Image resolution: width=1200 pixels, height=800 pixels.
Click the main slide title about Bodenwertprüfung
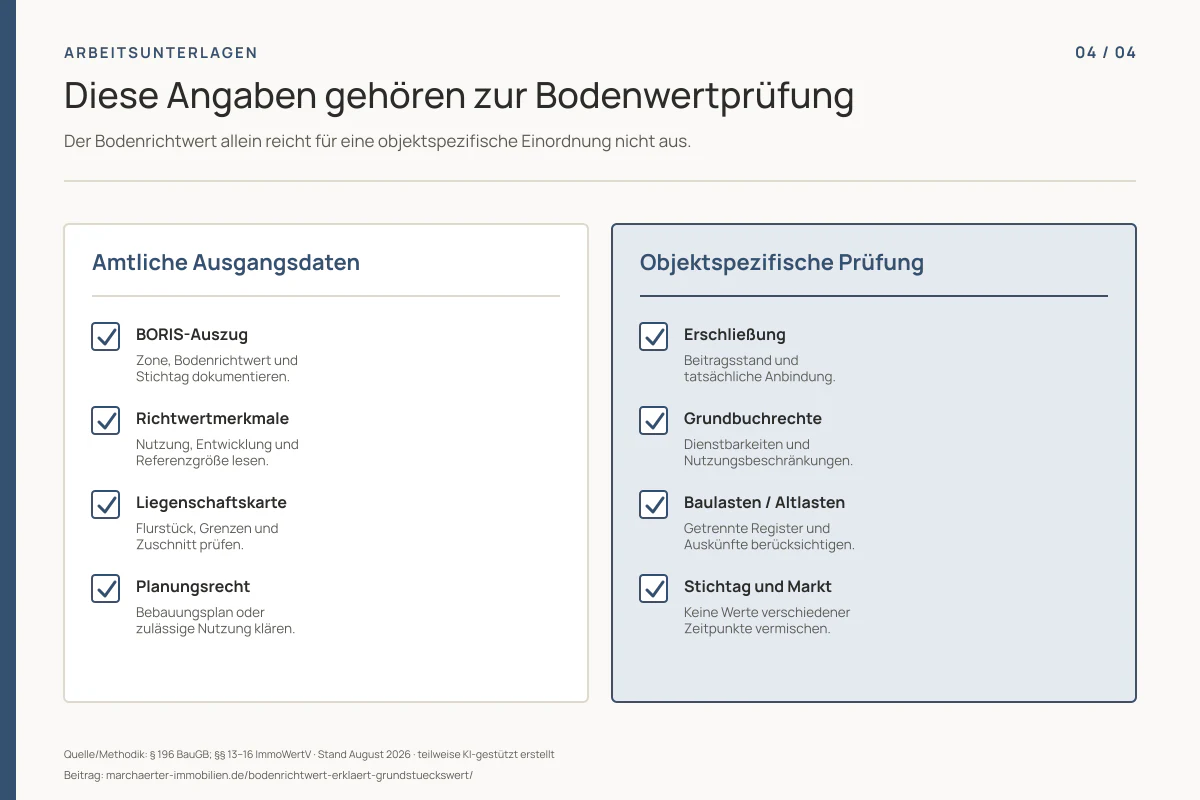point(459,96)
